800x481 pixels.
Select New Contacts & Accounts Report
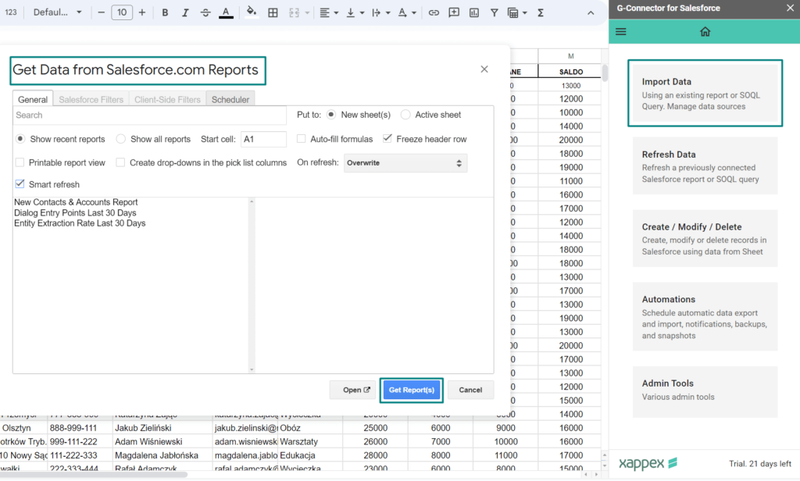pos(76,202)
